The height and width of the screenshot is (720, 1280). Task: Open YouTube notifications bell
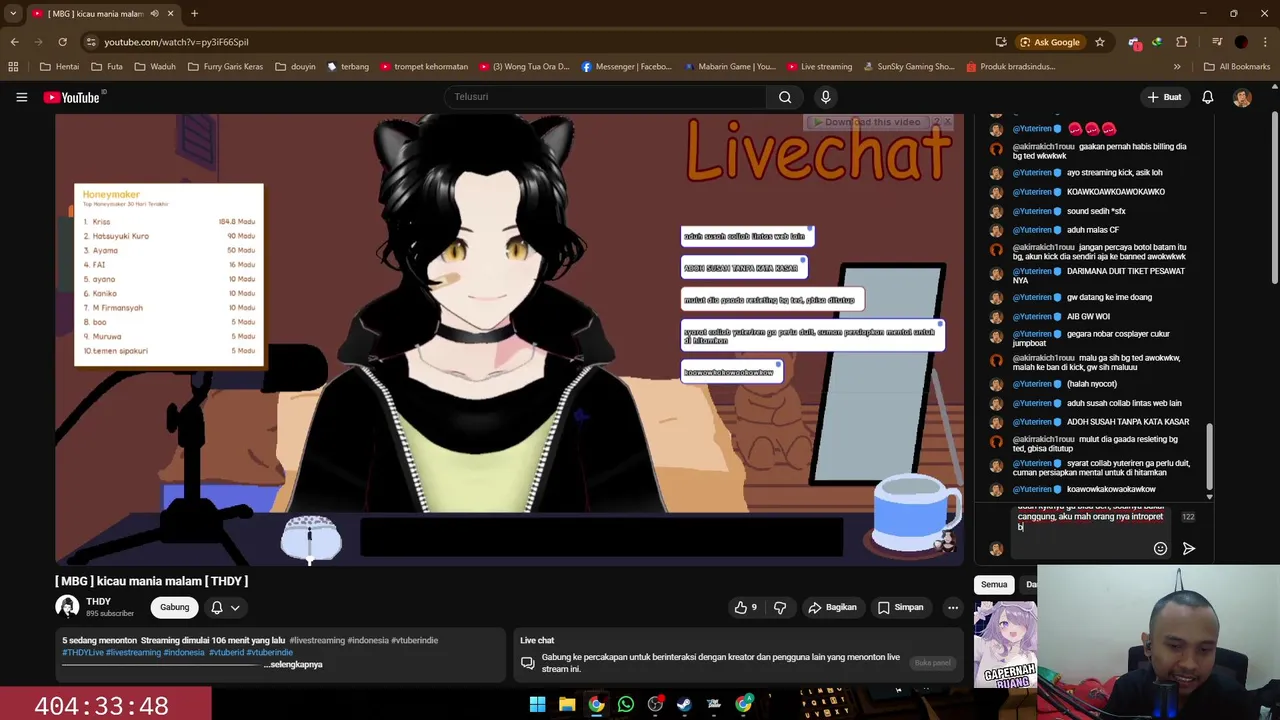(x=1207, y=97)
